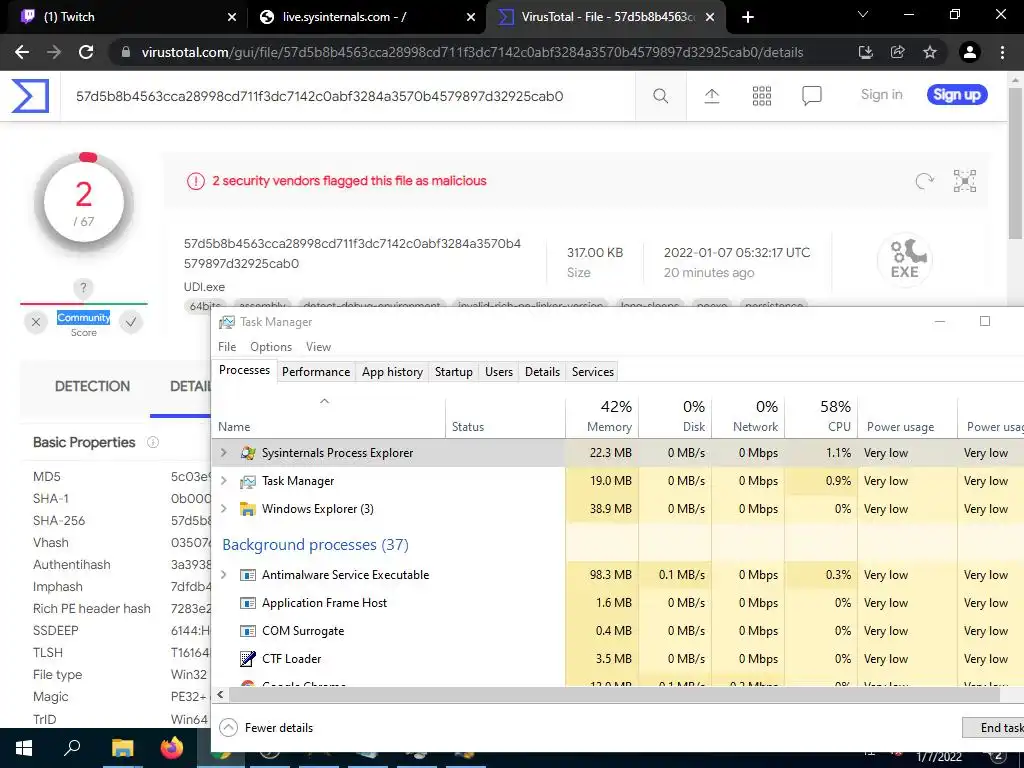Sort processes by the CPU column header
The image size is (1024, 768).
[x=822, y=417]
